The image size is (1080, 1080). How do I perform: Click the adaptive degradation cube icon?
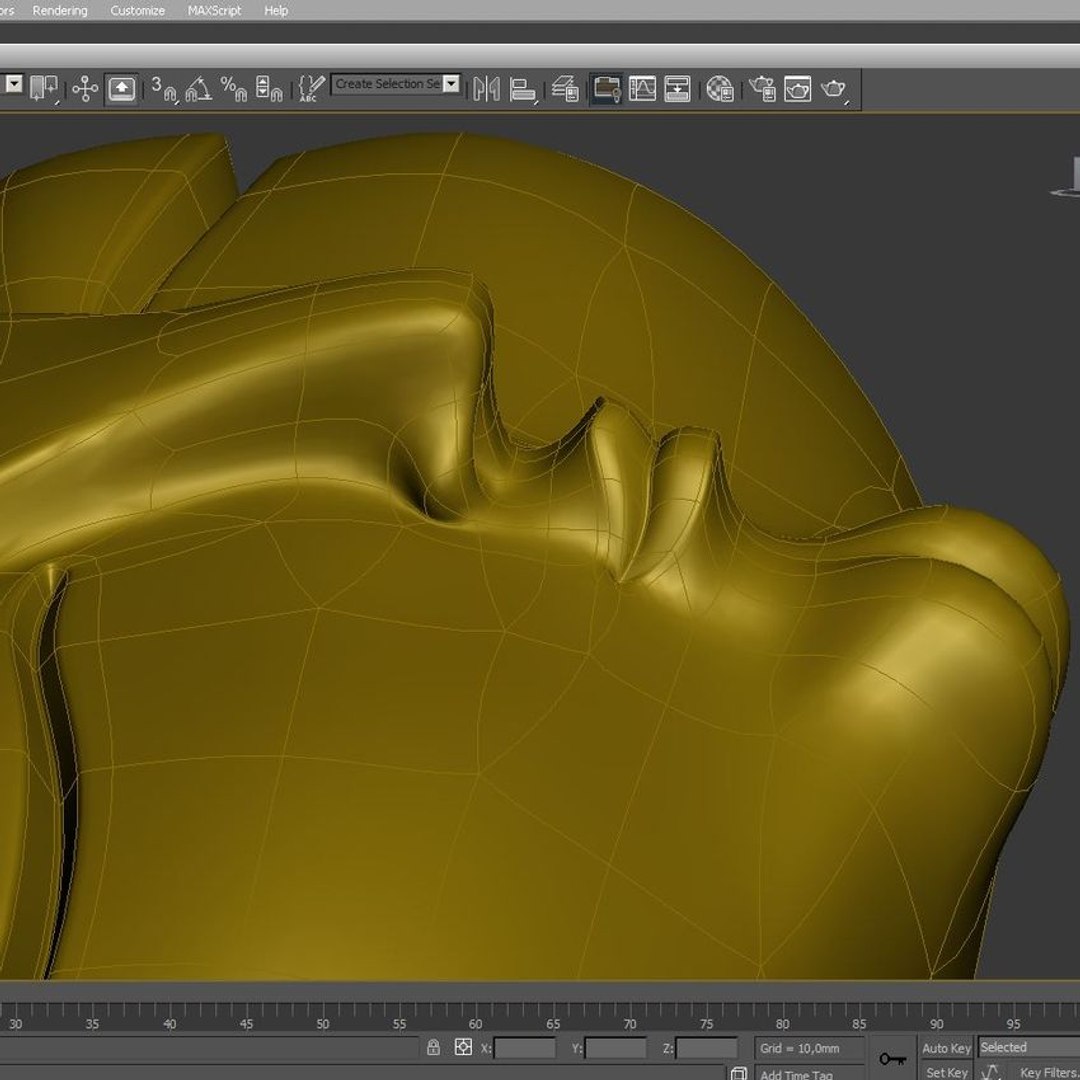tap(738, 1073)
